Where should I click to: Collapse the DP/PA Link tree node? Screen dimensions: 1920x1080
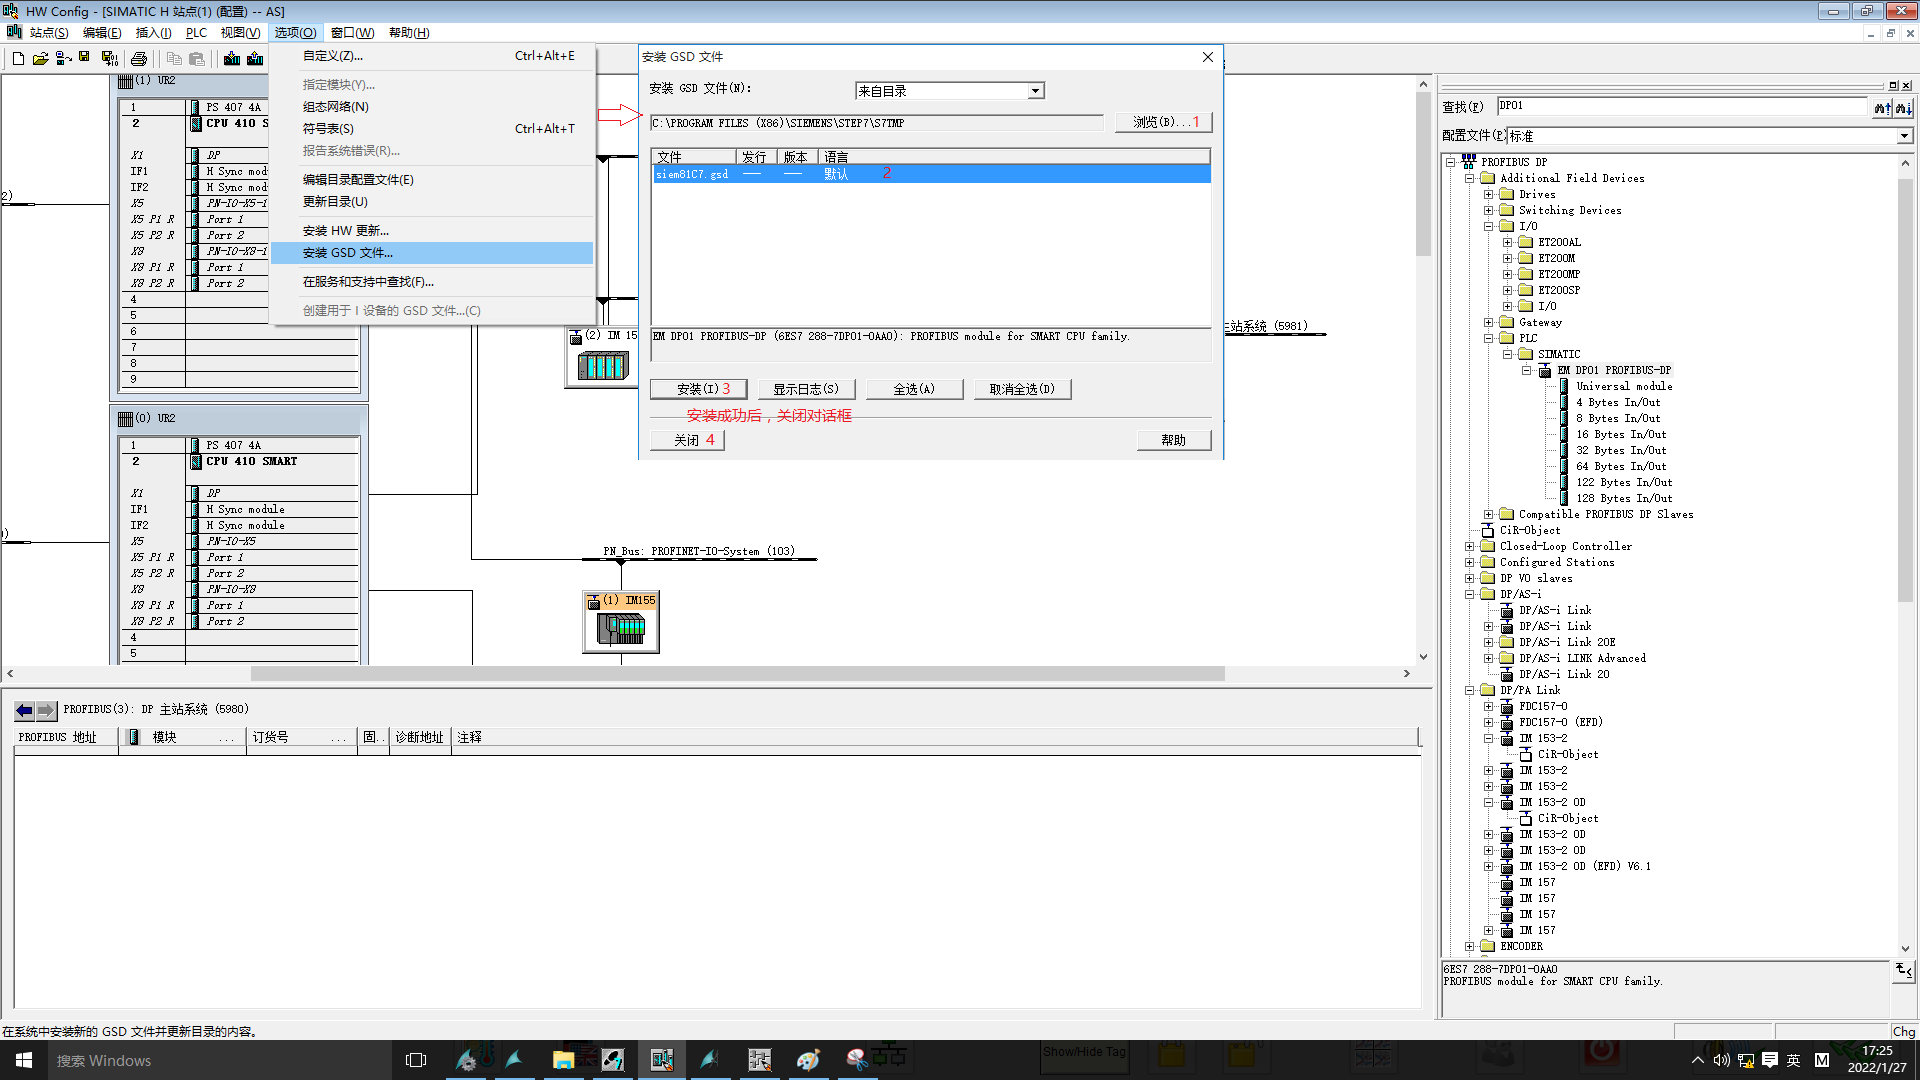click(x=1469, y=691)
